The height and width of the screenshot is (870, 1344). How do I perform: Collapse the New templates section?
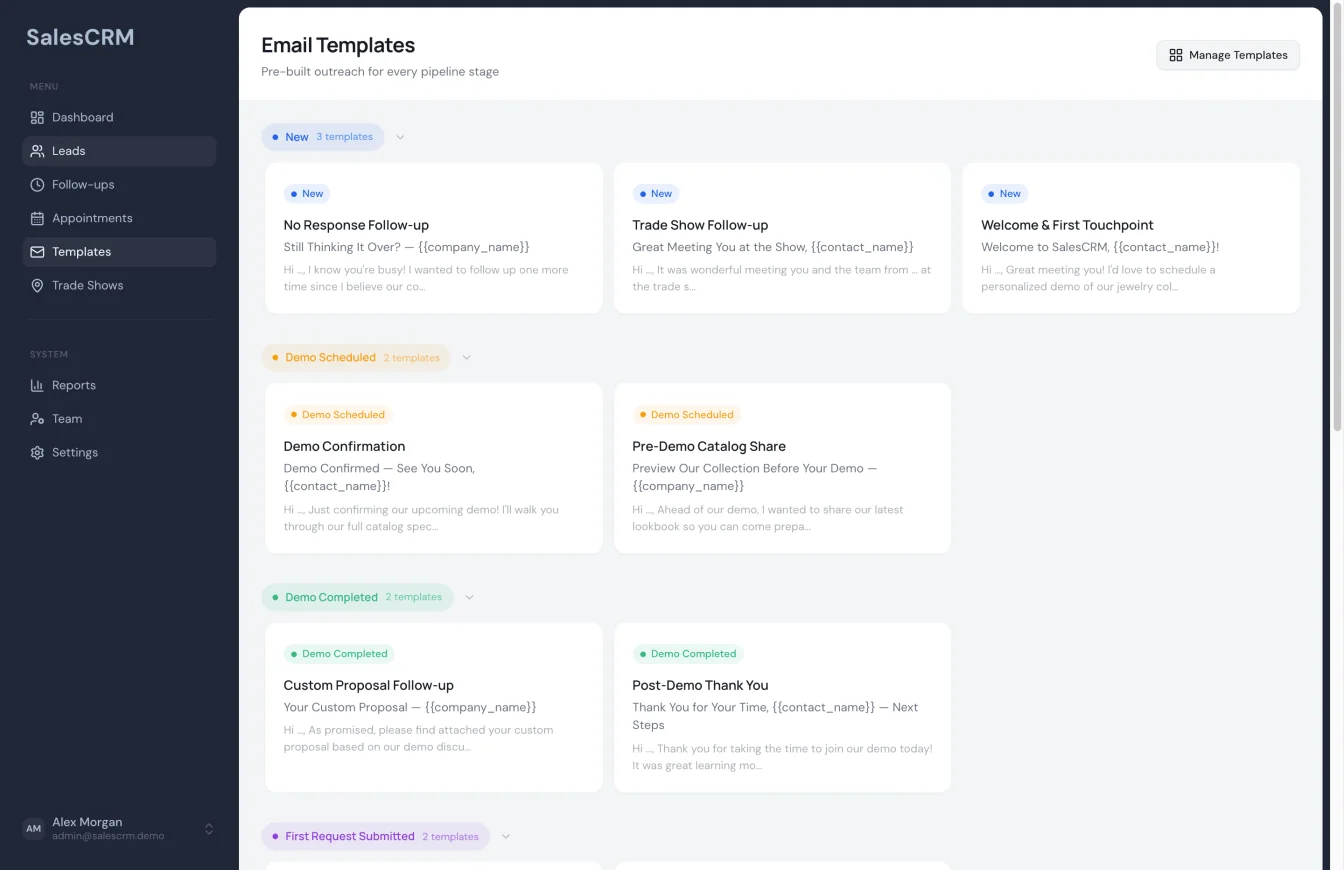(x=400, y=137)
